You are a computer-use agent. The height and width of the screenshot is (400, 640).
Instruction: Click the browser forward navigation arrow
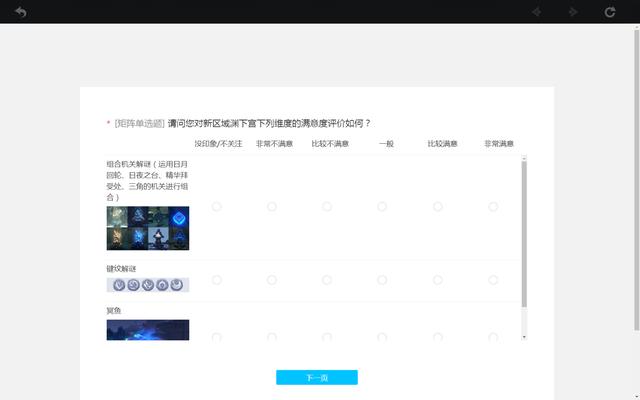pos(573,12)
